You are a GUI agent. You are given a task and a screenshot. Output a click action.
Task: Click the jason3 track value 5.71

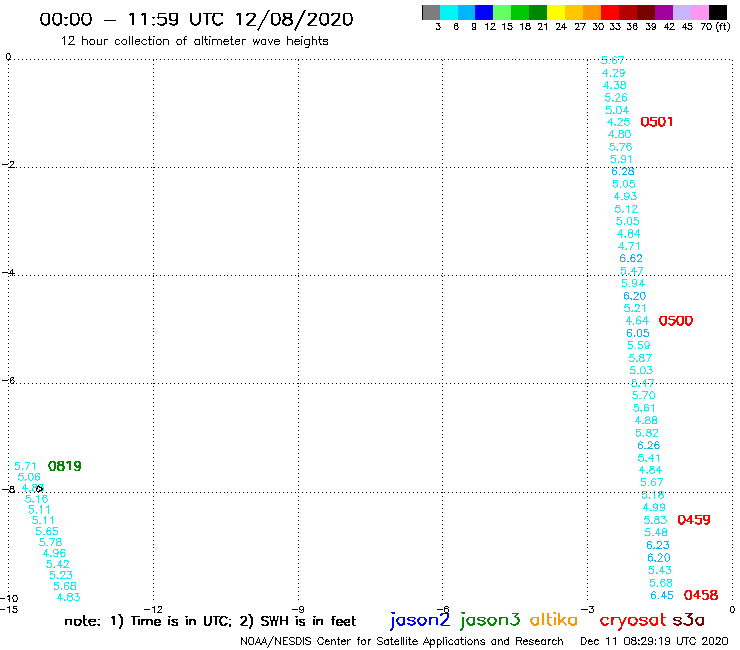25,466
